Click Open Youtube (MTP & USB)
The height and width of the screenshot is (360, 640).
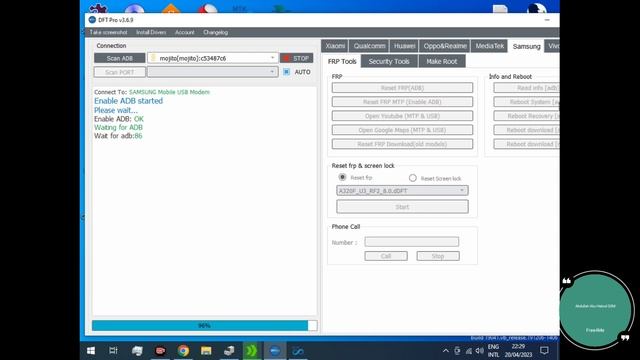(402, 116)
